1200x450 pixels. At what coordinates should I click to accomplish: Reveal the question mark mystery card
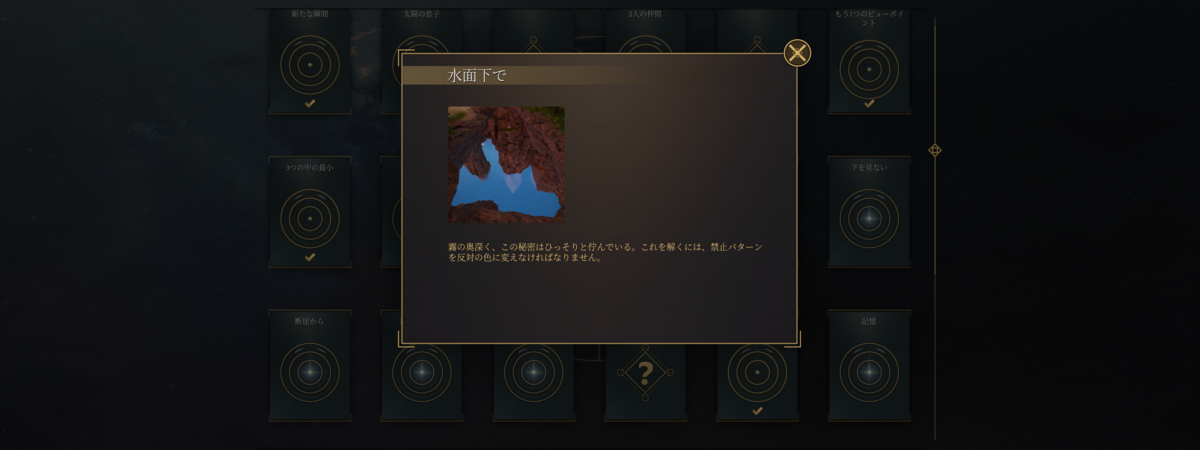[x=645, y=374]
